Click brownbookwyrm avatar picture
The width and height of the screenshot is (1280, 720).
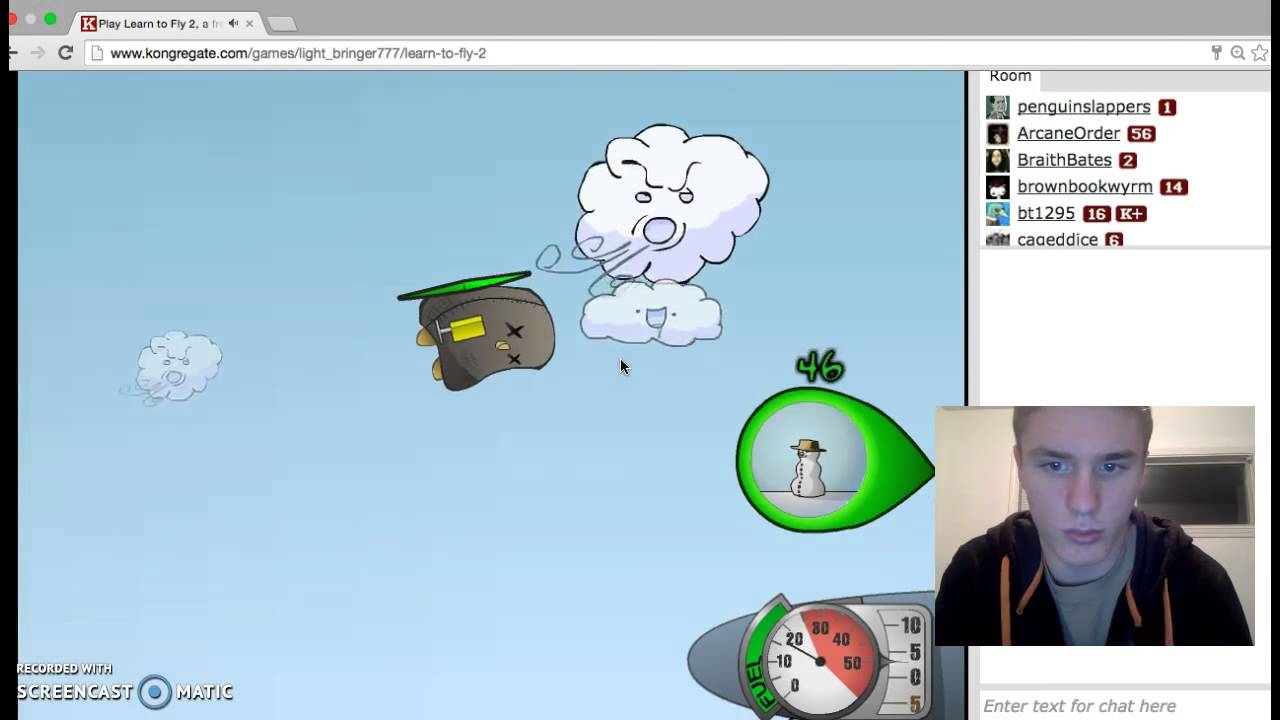tap(998, 187)
